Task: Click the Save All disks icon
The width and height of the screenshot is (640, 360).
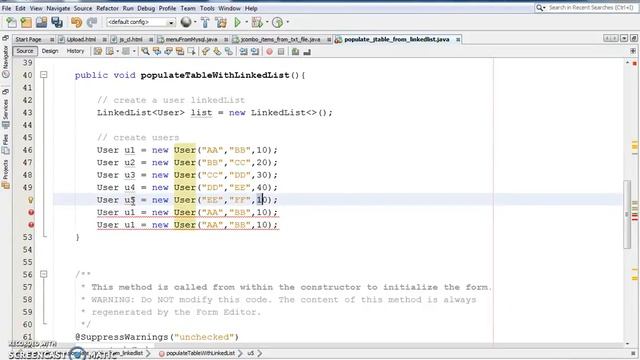Action: [x=57, y=22]
